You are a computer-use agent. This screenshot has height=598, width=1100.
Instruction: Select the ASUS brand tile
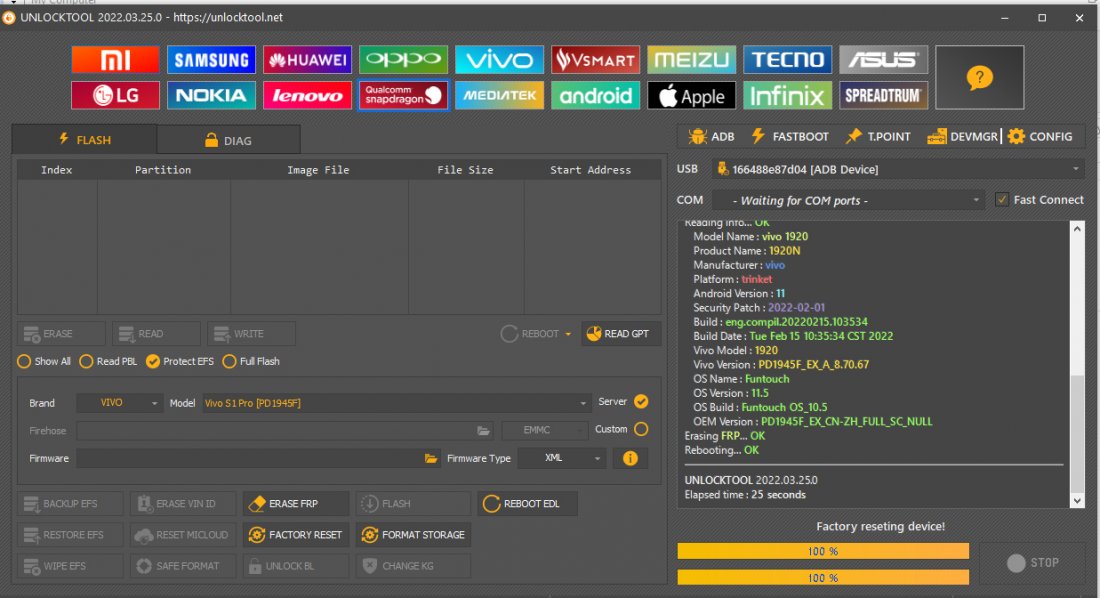pyautogui.click(x=884, y=60)
